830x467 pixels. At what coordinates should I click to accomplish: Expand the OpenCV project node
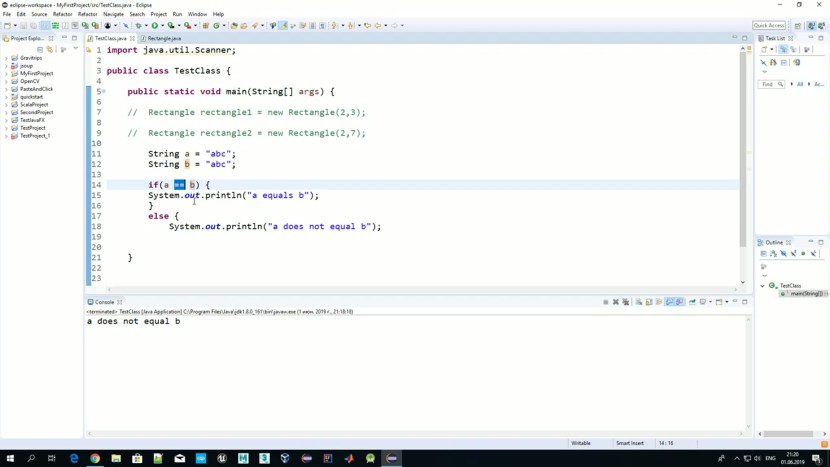(x=6, y=82)
